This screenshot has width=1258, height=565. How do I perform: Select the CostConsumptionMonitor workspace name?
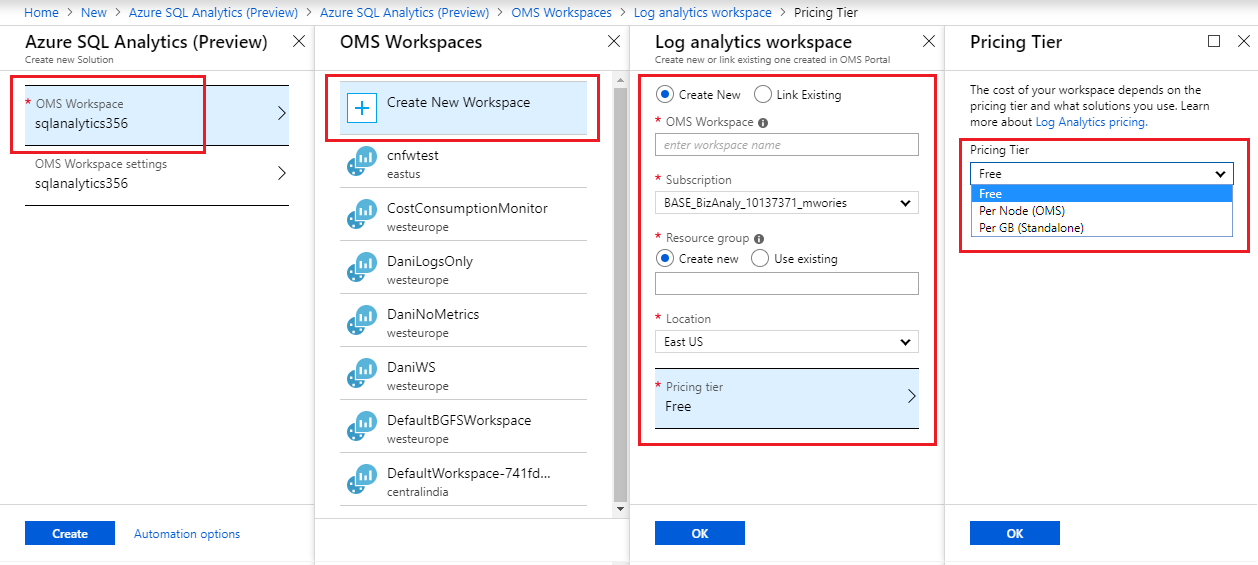click(467, 208)
